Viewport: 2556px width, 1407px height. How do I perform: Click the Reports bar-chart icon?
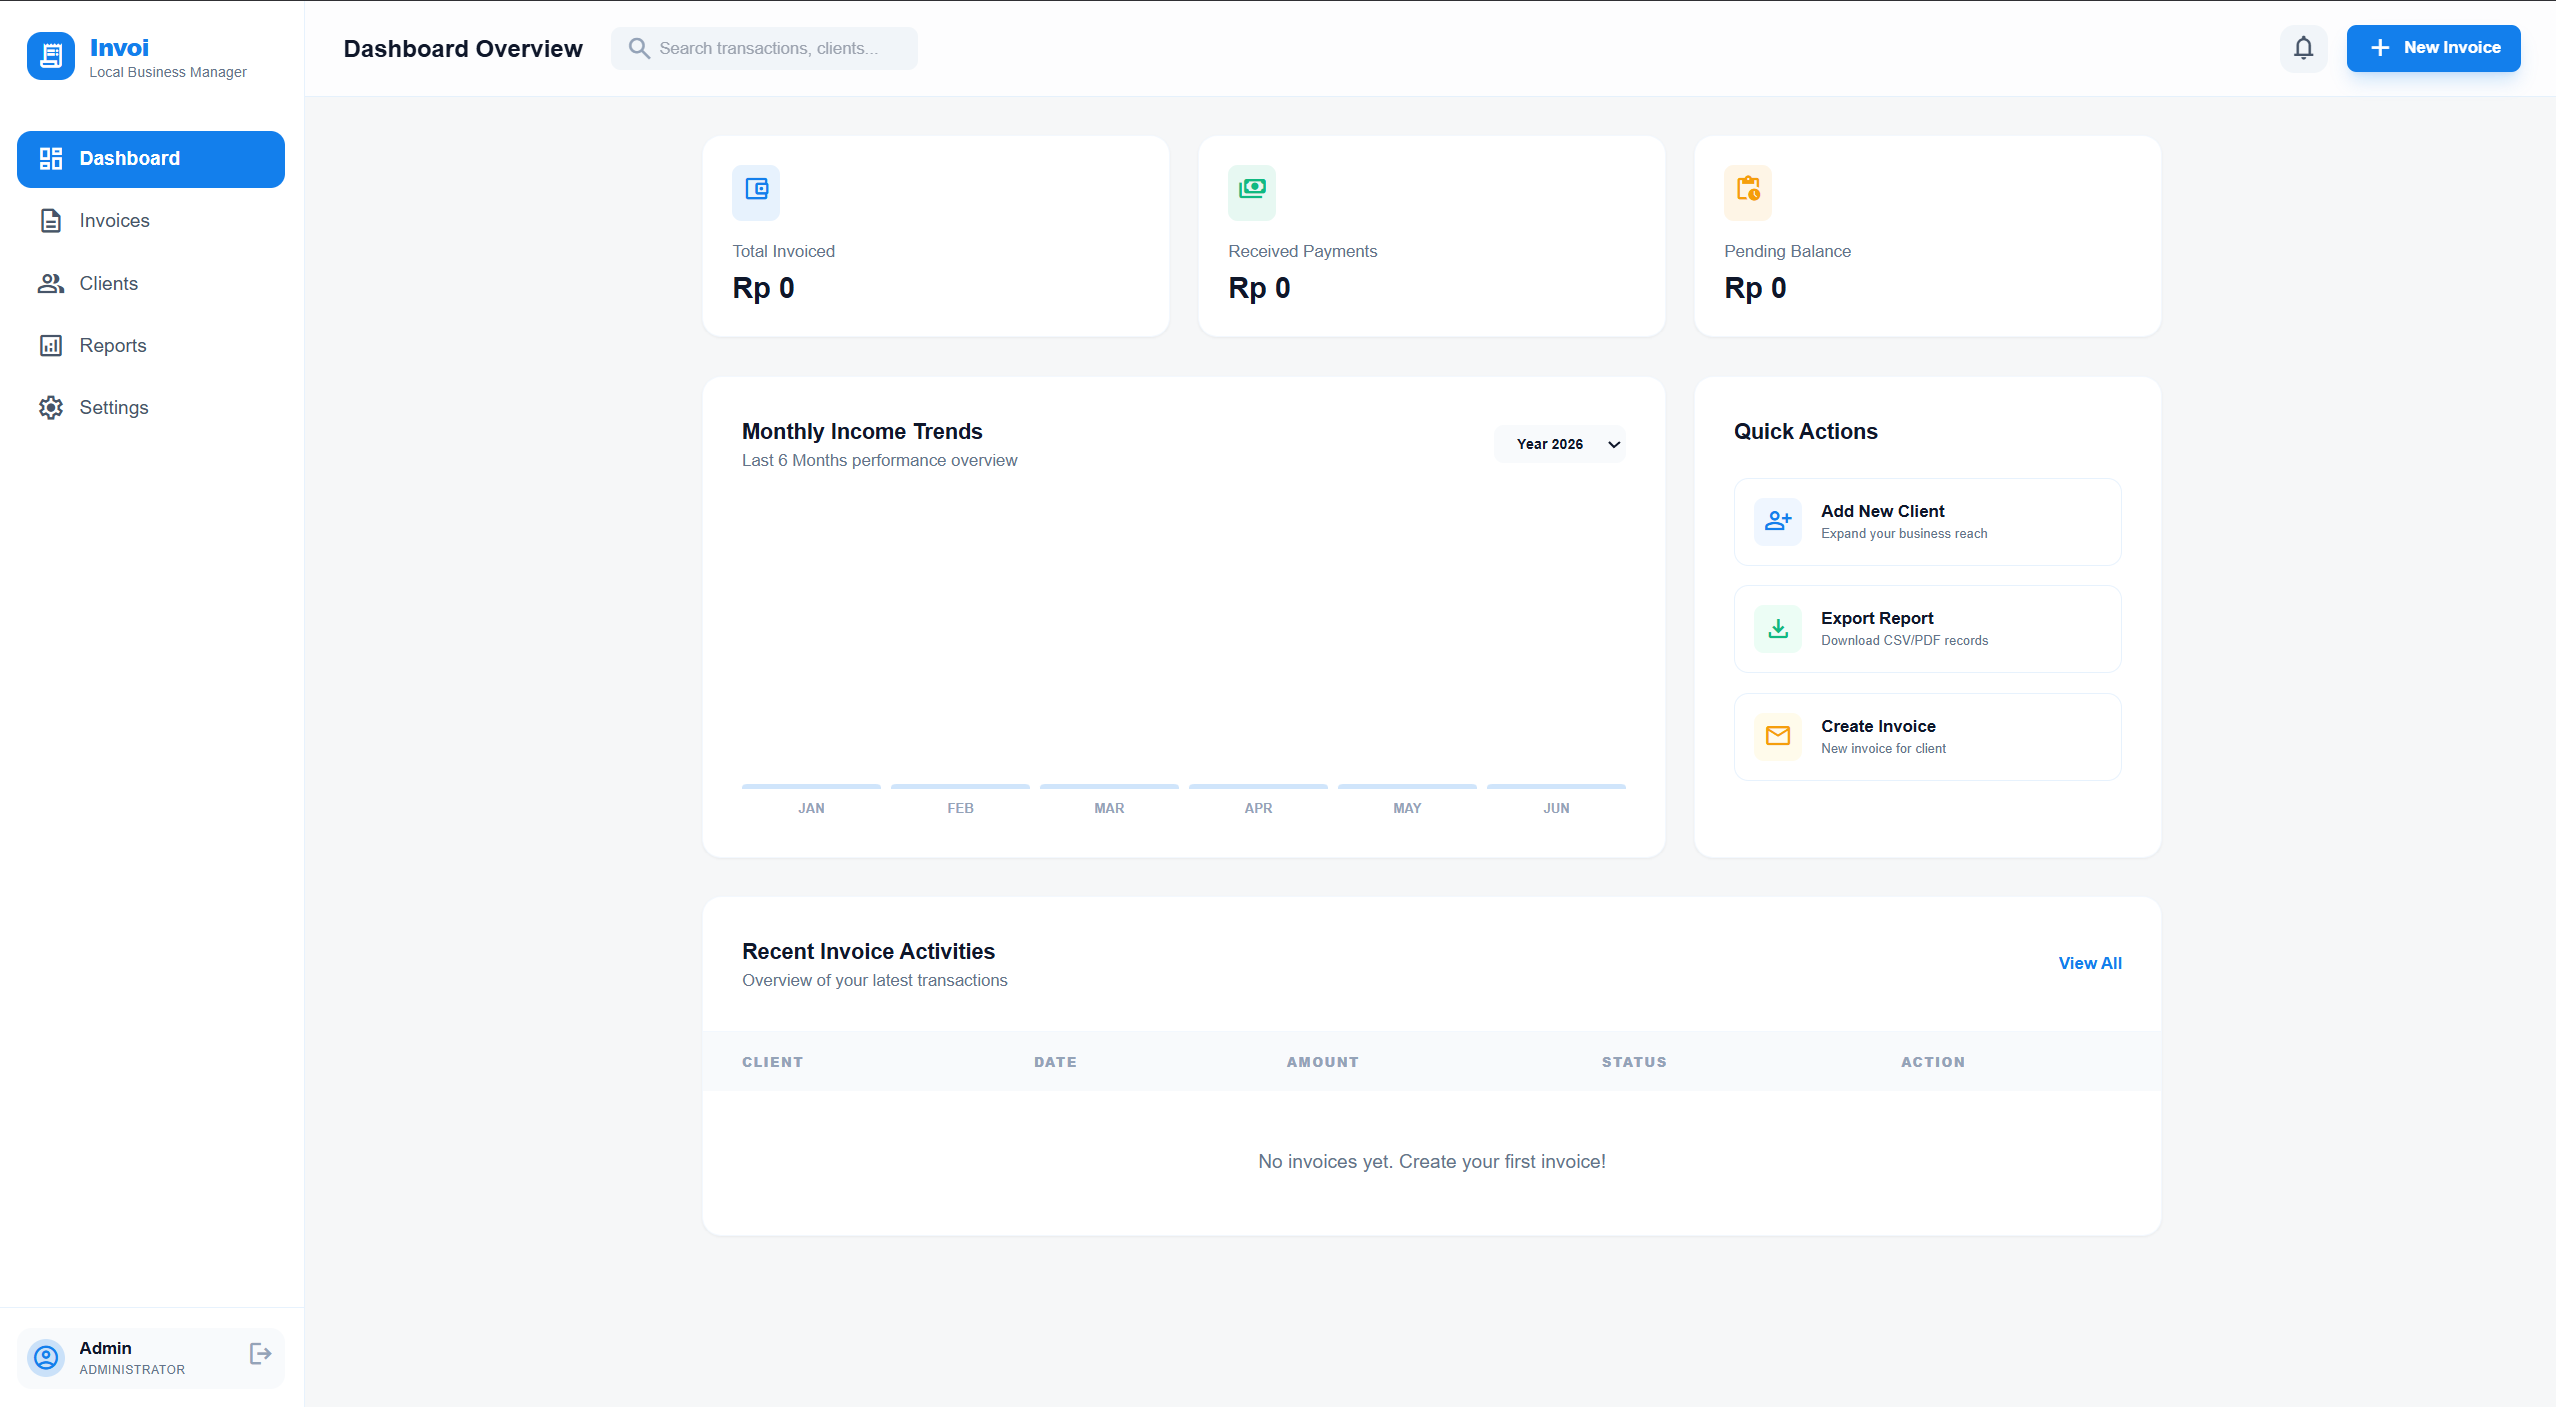pyautogui.click(x=51, y=345)
